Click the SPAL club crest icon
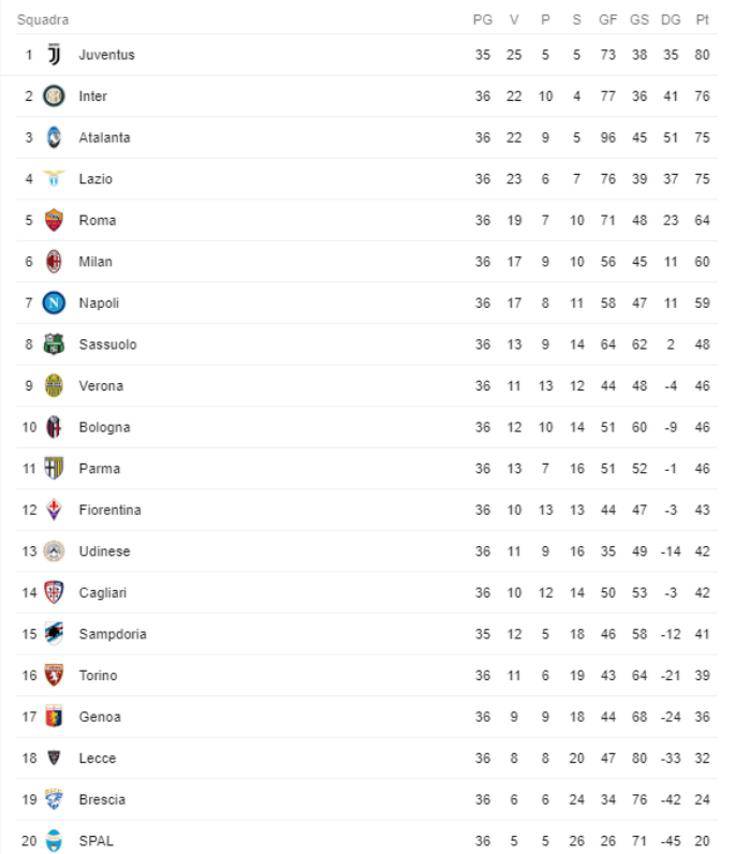 [x=54, y=841]
